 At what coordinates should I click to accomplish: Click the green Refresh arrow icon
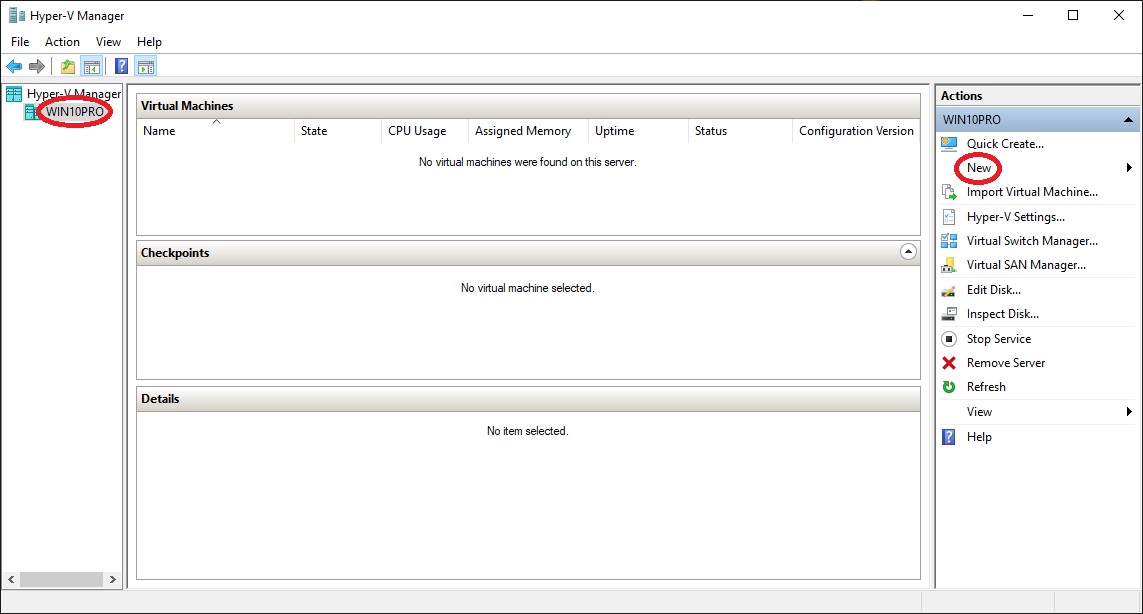tap(949, 387)
